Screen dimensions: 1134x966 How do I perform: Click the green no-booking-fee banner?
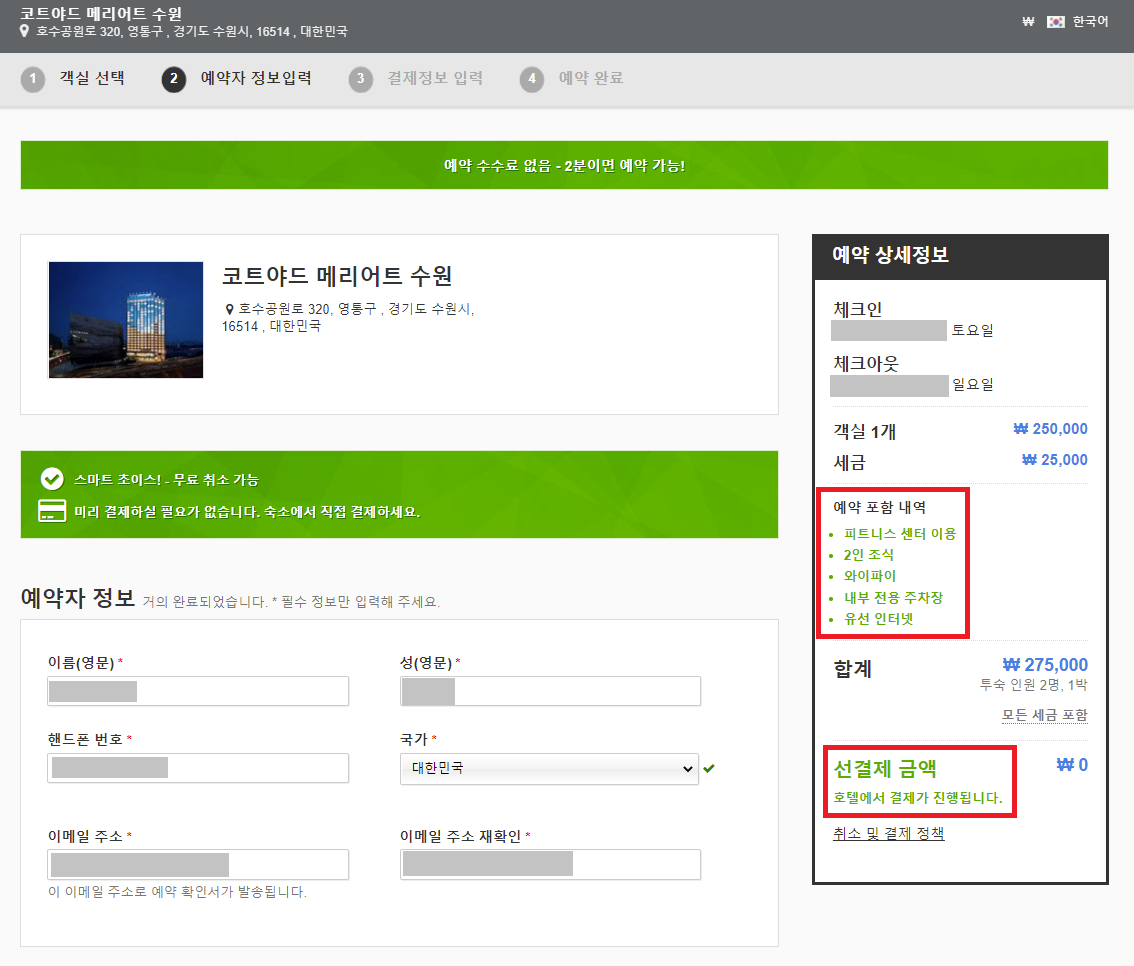pos(564,165)
